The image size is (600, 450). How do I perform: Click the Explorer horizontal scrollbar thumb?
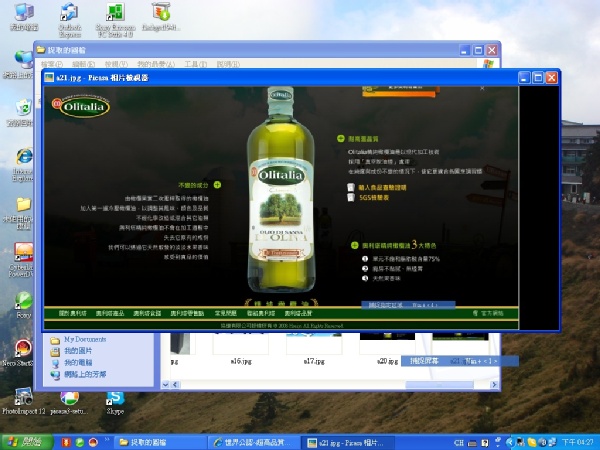coord(439,385)
